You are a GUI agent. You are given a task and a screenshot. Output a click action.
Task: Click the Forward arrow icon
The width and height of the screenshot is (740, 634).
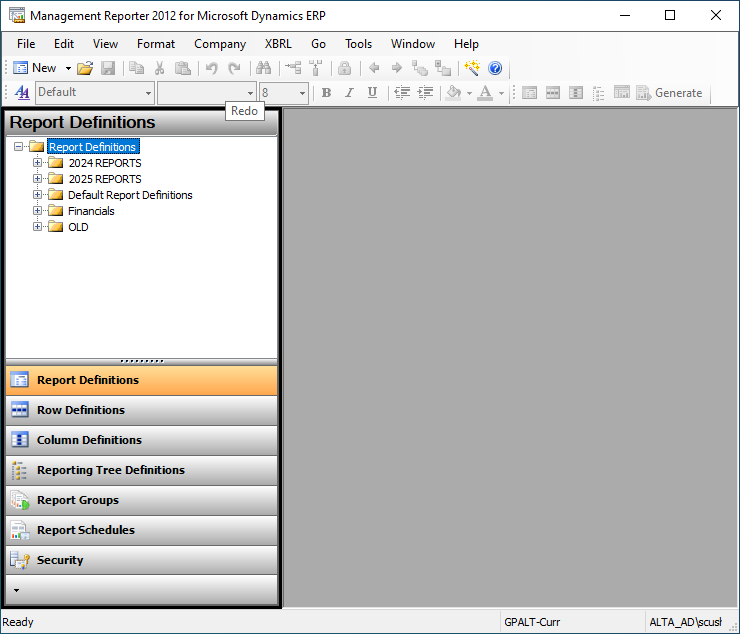397,68
